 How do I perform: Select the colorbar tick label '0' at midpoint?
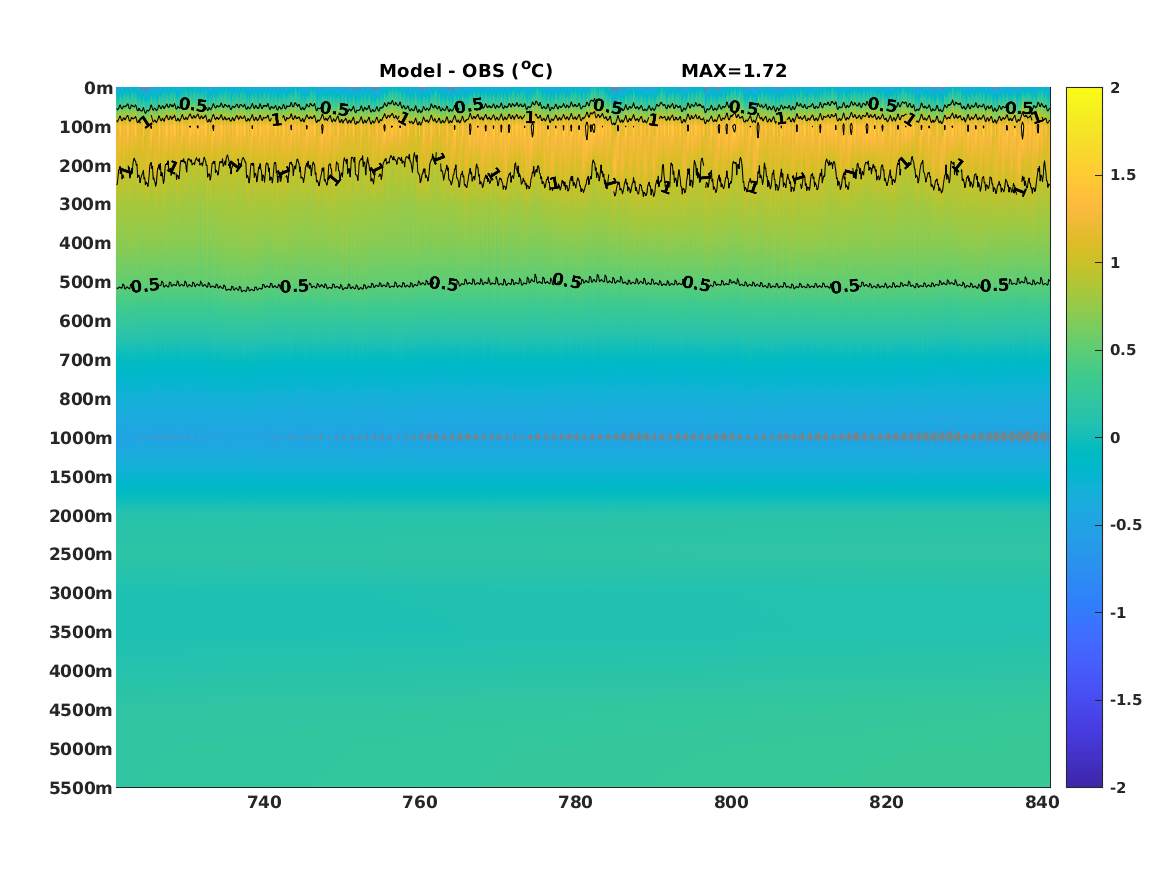coord(1115,438)
